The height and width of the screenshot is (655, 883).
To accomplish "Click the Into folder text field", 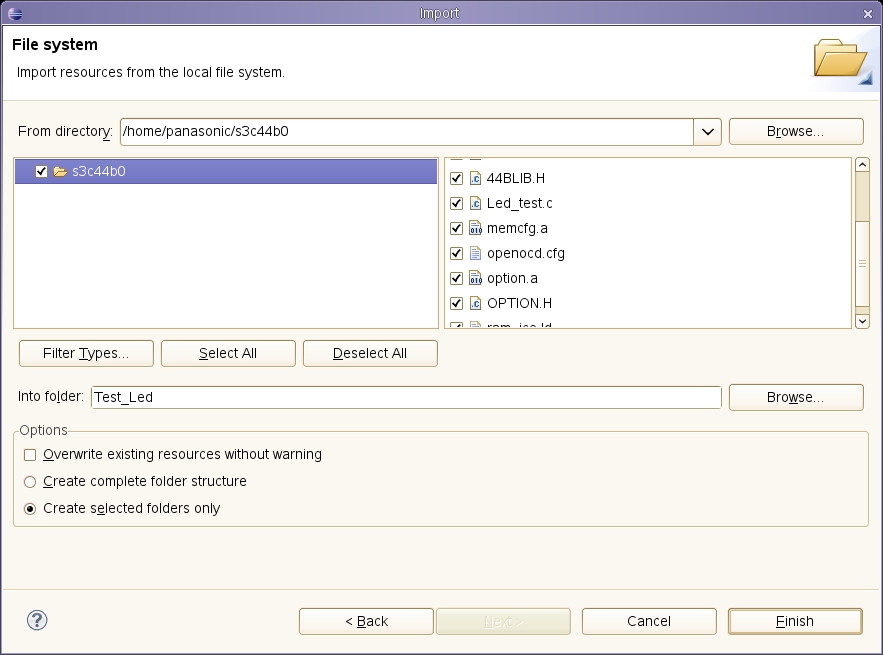I will [406, 397].
